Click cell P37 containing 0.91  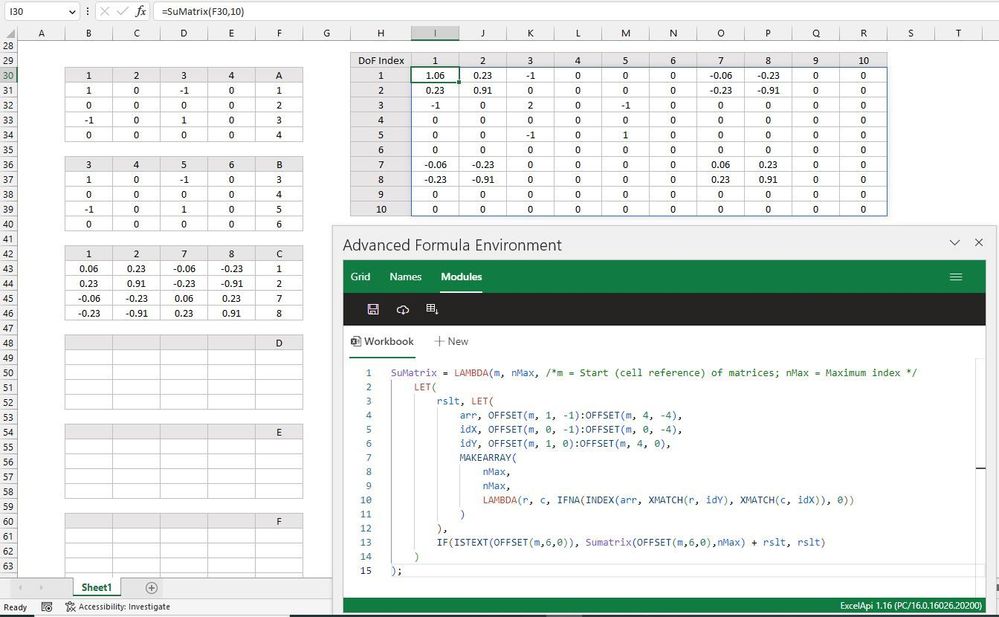click(x=768, y=180)
